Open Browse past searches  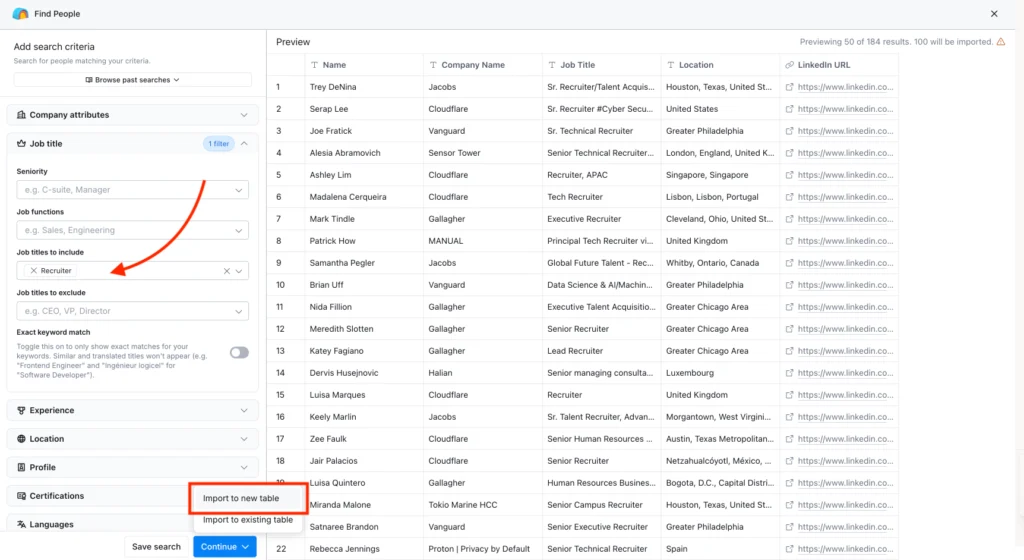(x=132, y=80)
